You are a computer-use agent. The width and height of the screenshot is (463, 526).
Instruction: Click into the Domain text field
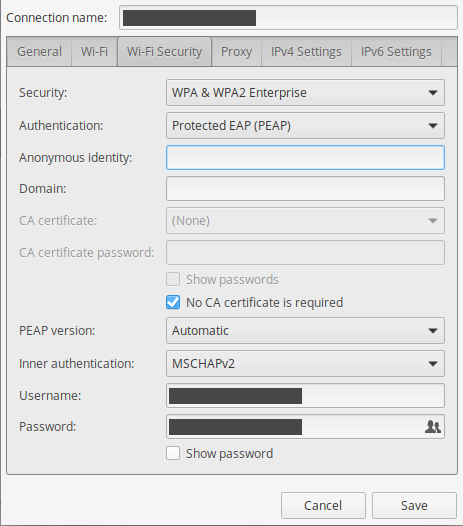(x=305, y=189)
